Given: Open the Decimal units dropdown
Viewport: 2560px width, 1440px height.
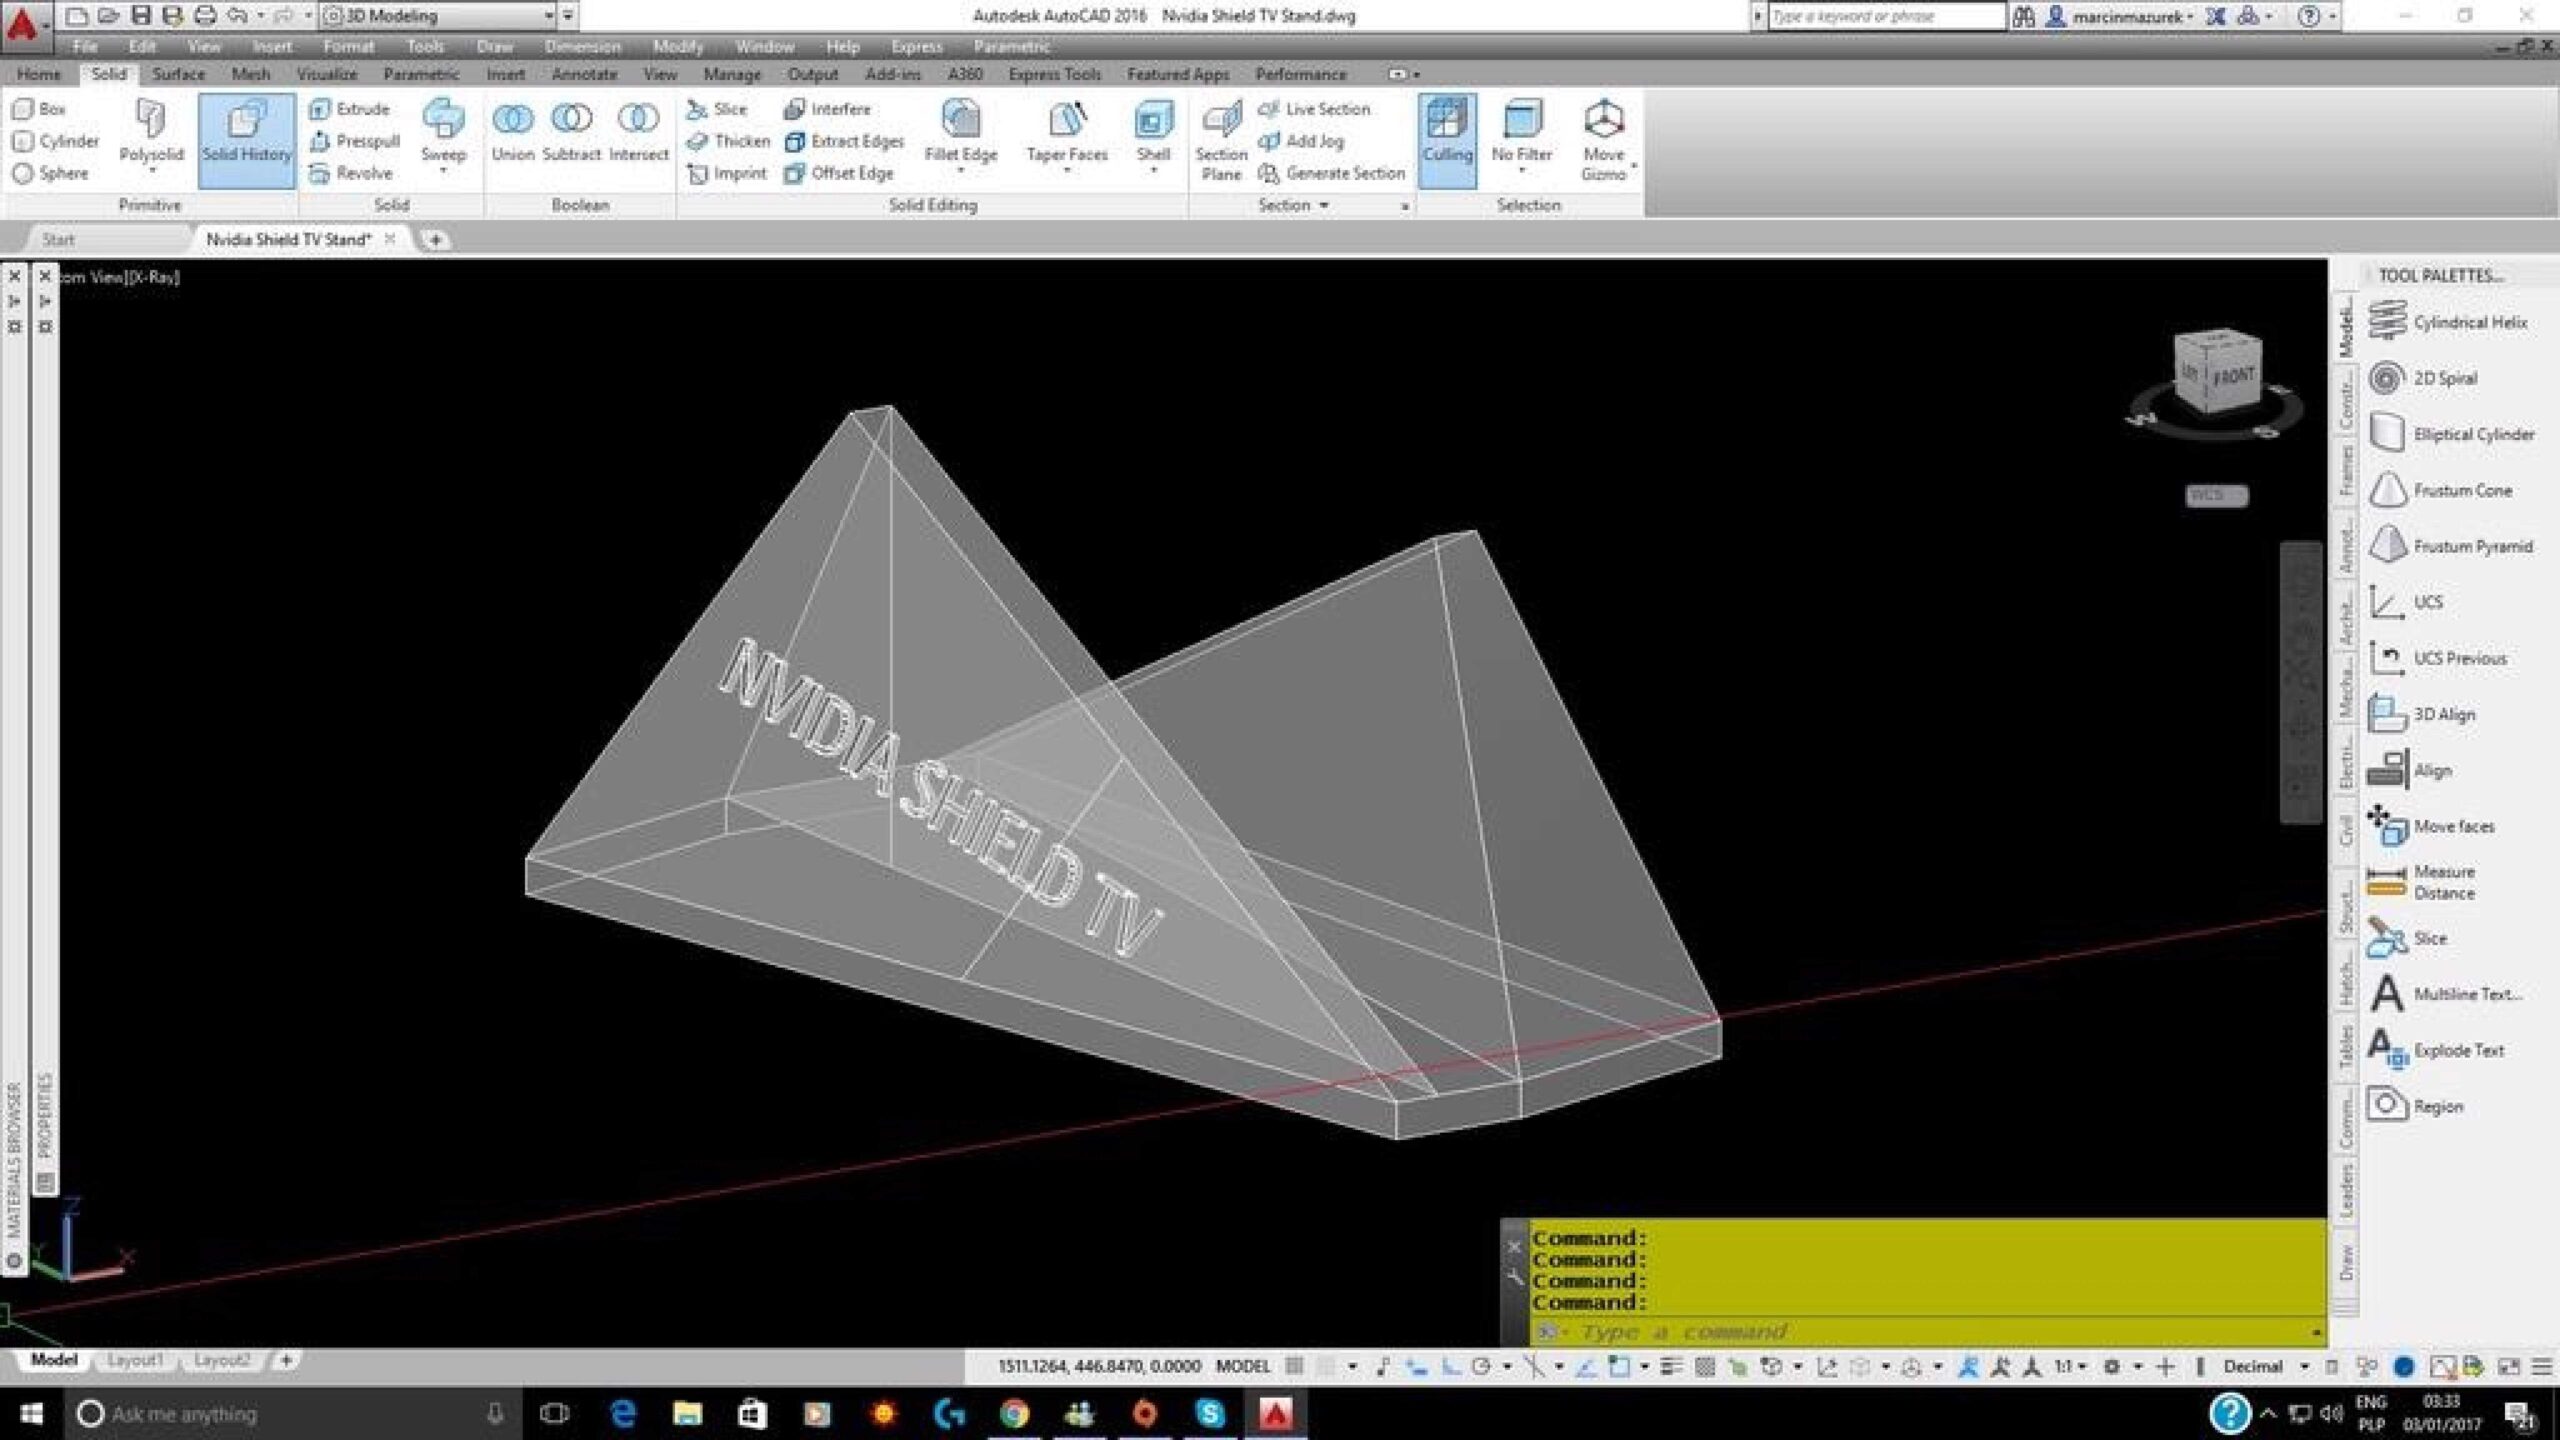Looking at the screenshot, I should pos(2265,1366).
